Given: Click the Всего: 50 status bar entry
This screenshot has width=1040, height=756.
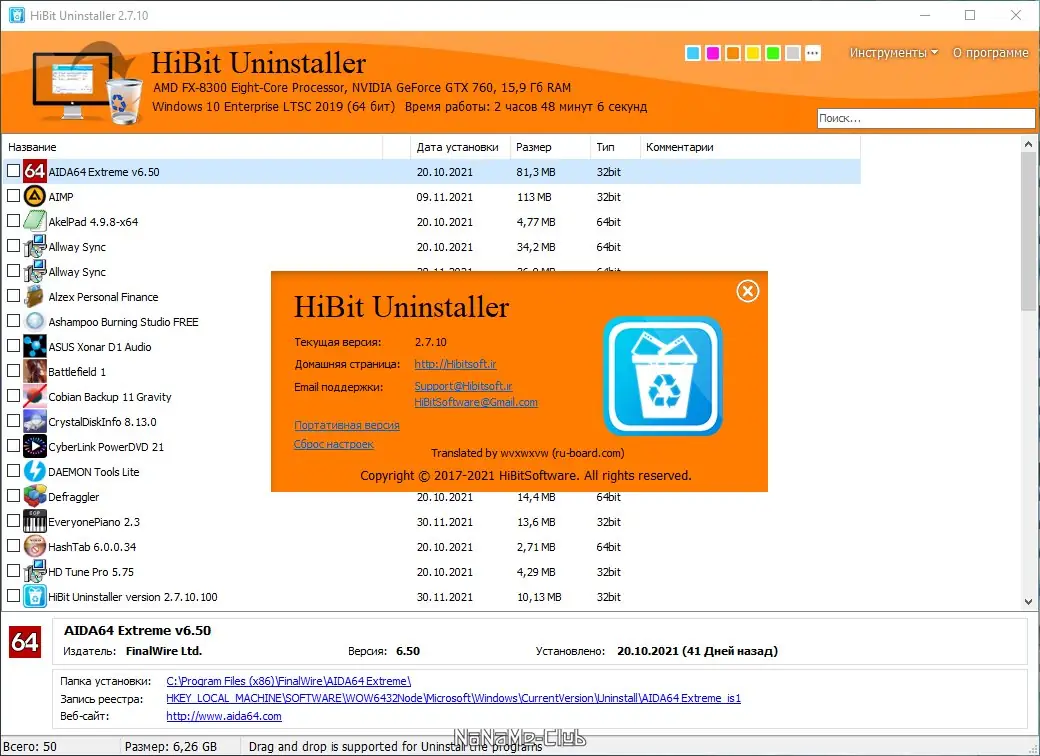Looking at the screenshot, I should 31,746.
